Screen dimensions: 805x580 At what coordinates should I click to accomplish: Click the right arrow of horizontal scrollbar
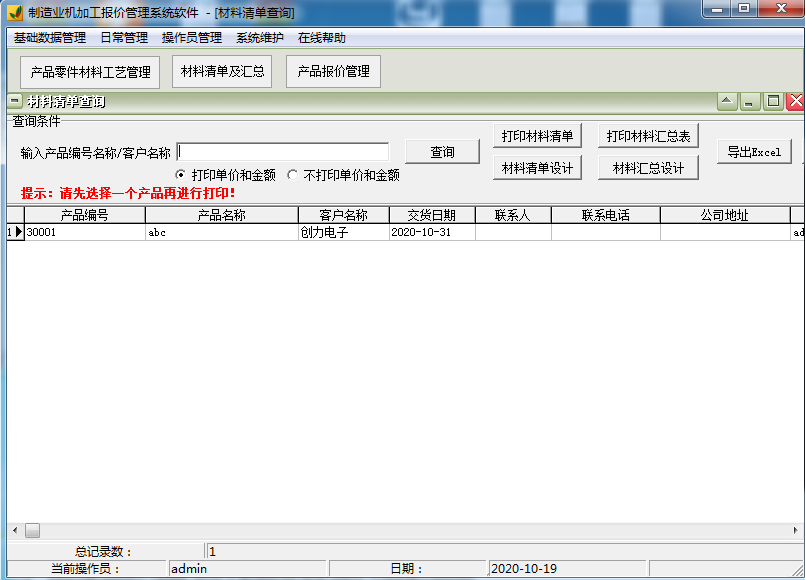point(795,530)
